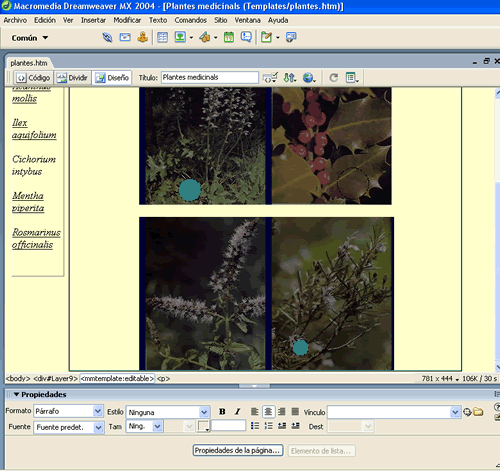500x471 pixels.
Task: Open the Edición menu
Action: tap(45, 20)
